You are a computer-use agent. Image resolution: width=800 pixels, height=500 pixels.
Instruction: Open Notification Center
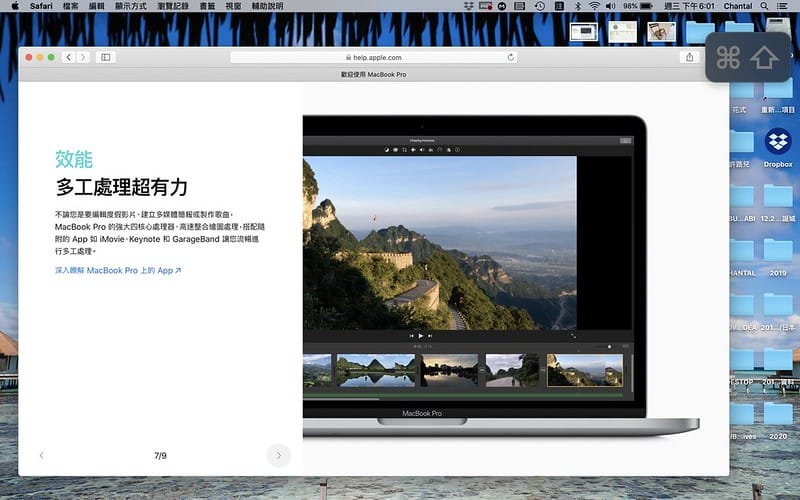tap(782, 6)
